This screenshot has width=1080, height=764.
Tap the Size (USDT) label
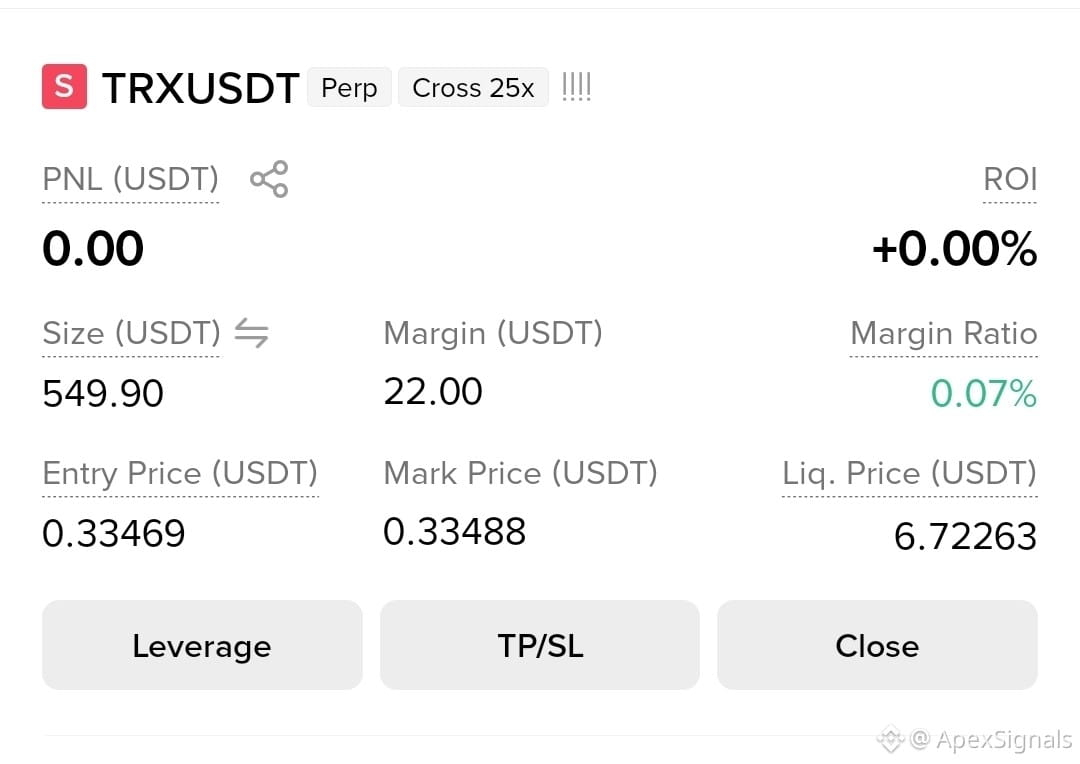pos(132,333)
